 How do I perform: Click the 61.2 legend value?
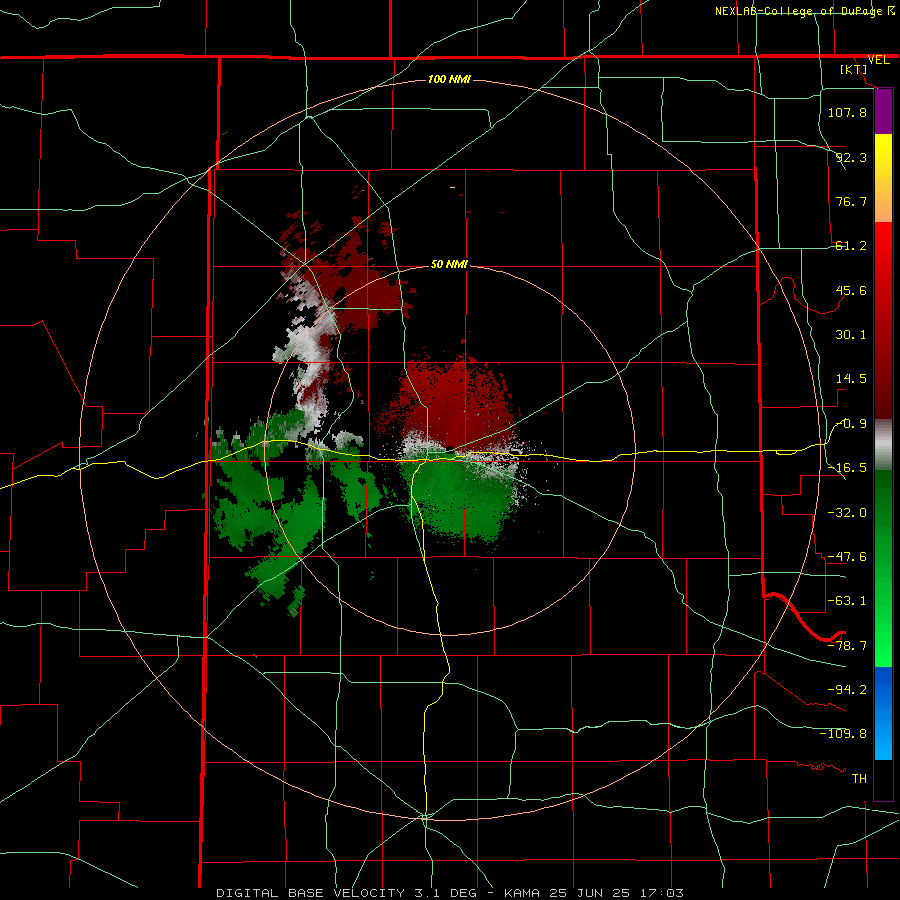pos(851,246)
